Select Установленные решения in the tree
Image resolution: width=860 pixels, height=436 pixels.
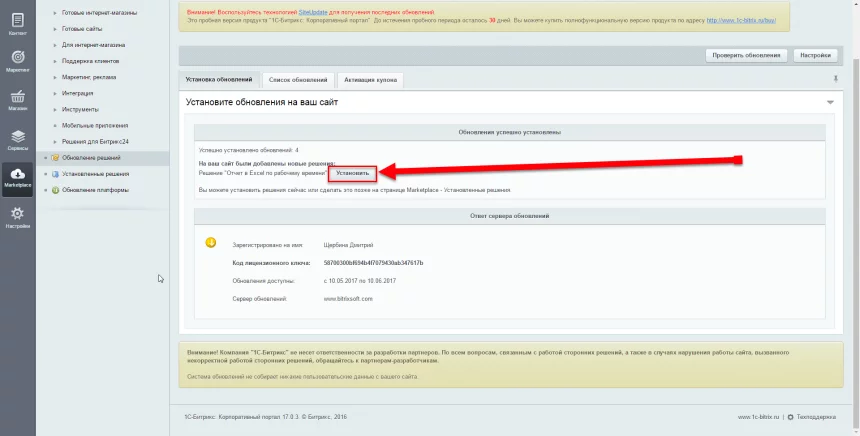[95, 174]
